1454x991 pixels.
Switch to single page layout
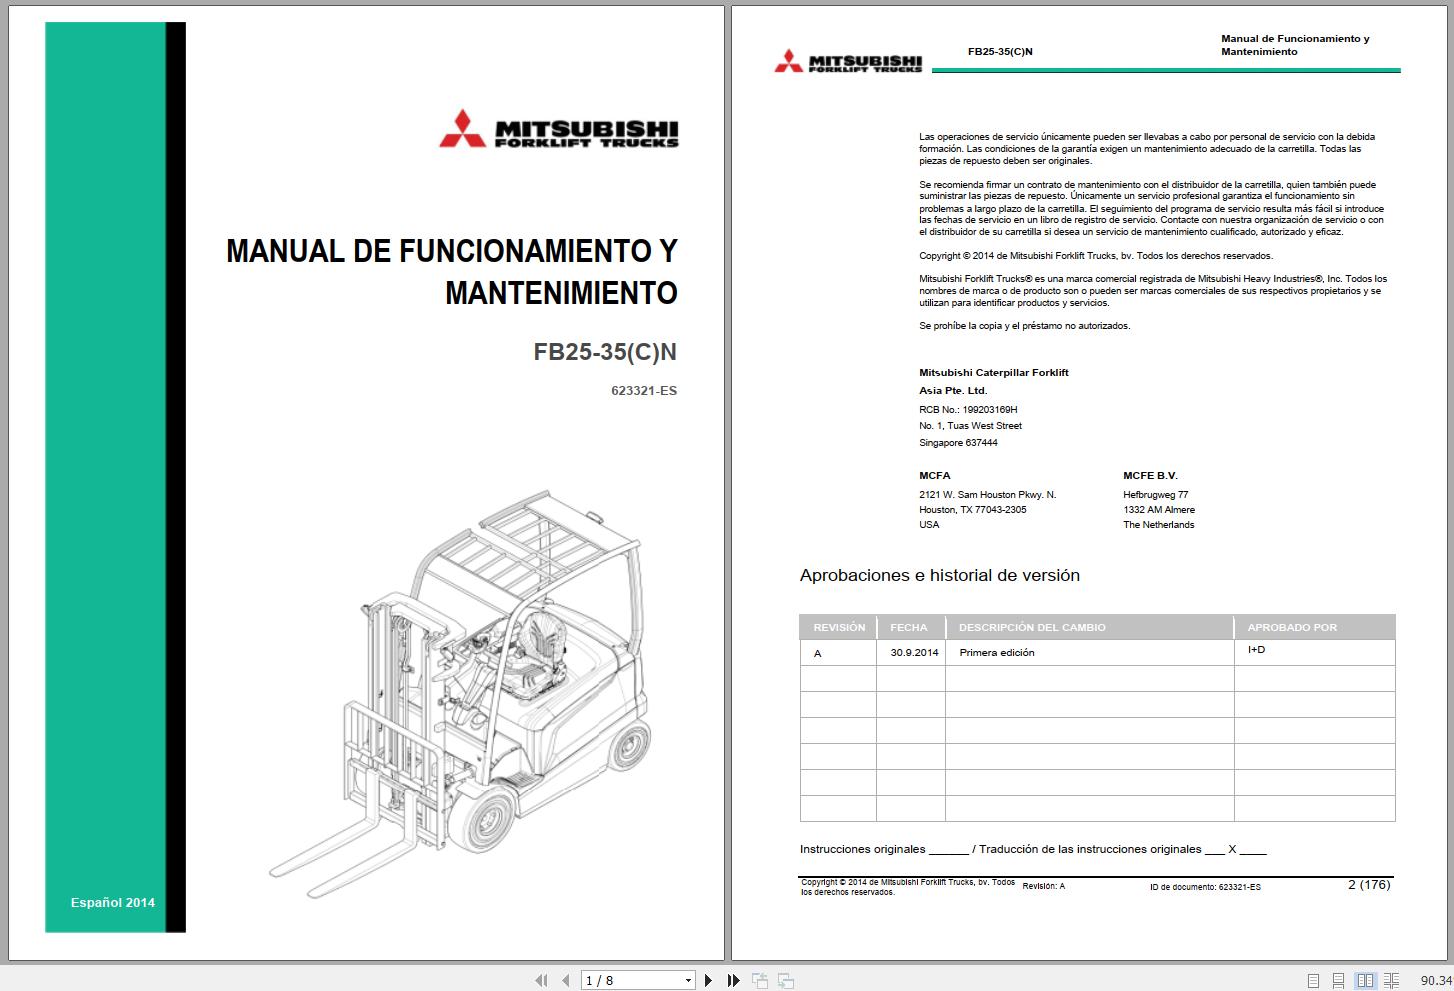coord(1313,981)
